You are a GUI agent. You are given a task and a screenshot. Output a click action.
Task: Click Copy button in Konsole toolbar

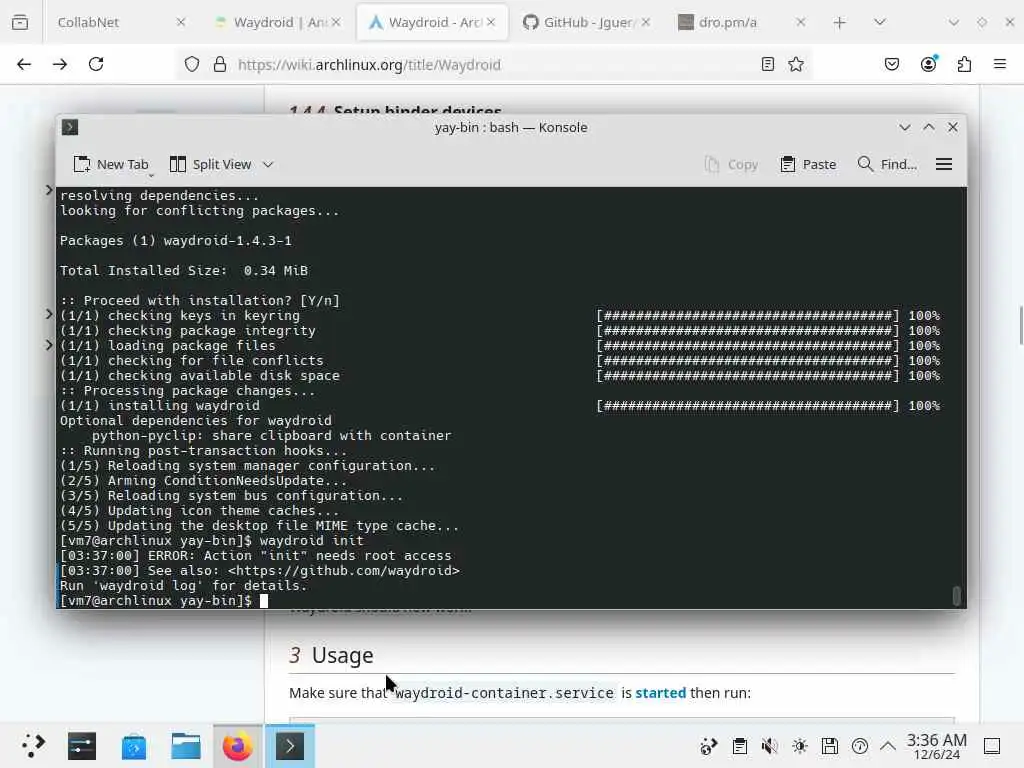pyautogui.click(x=731, y=165)
